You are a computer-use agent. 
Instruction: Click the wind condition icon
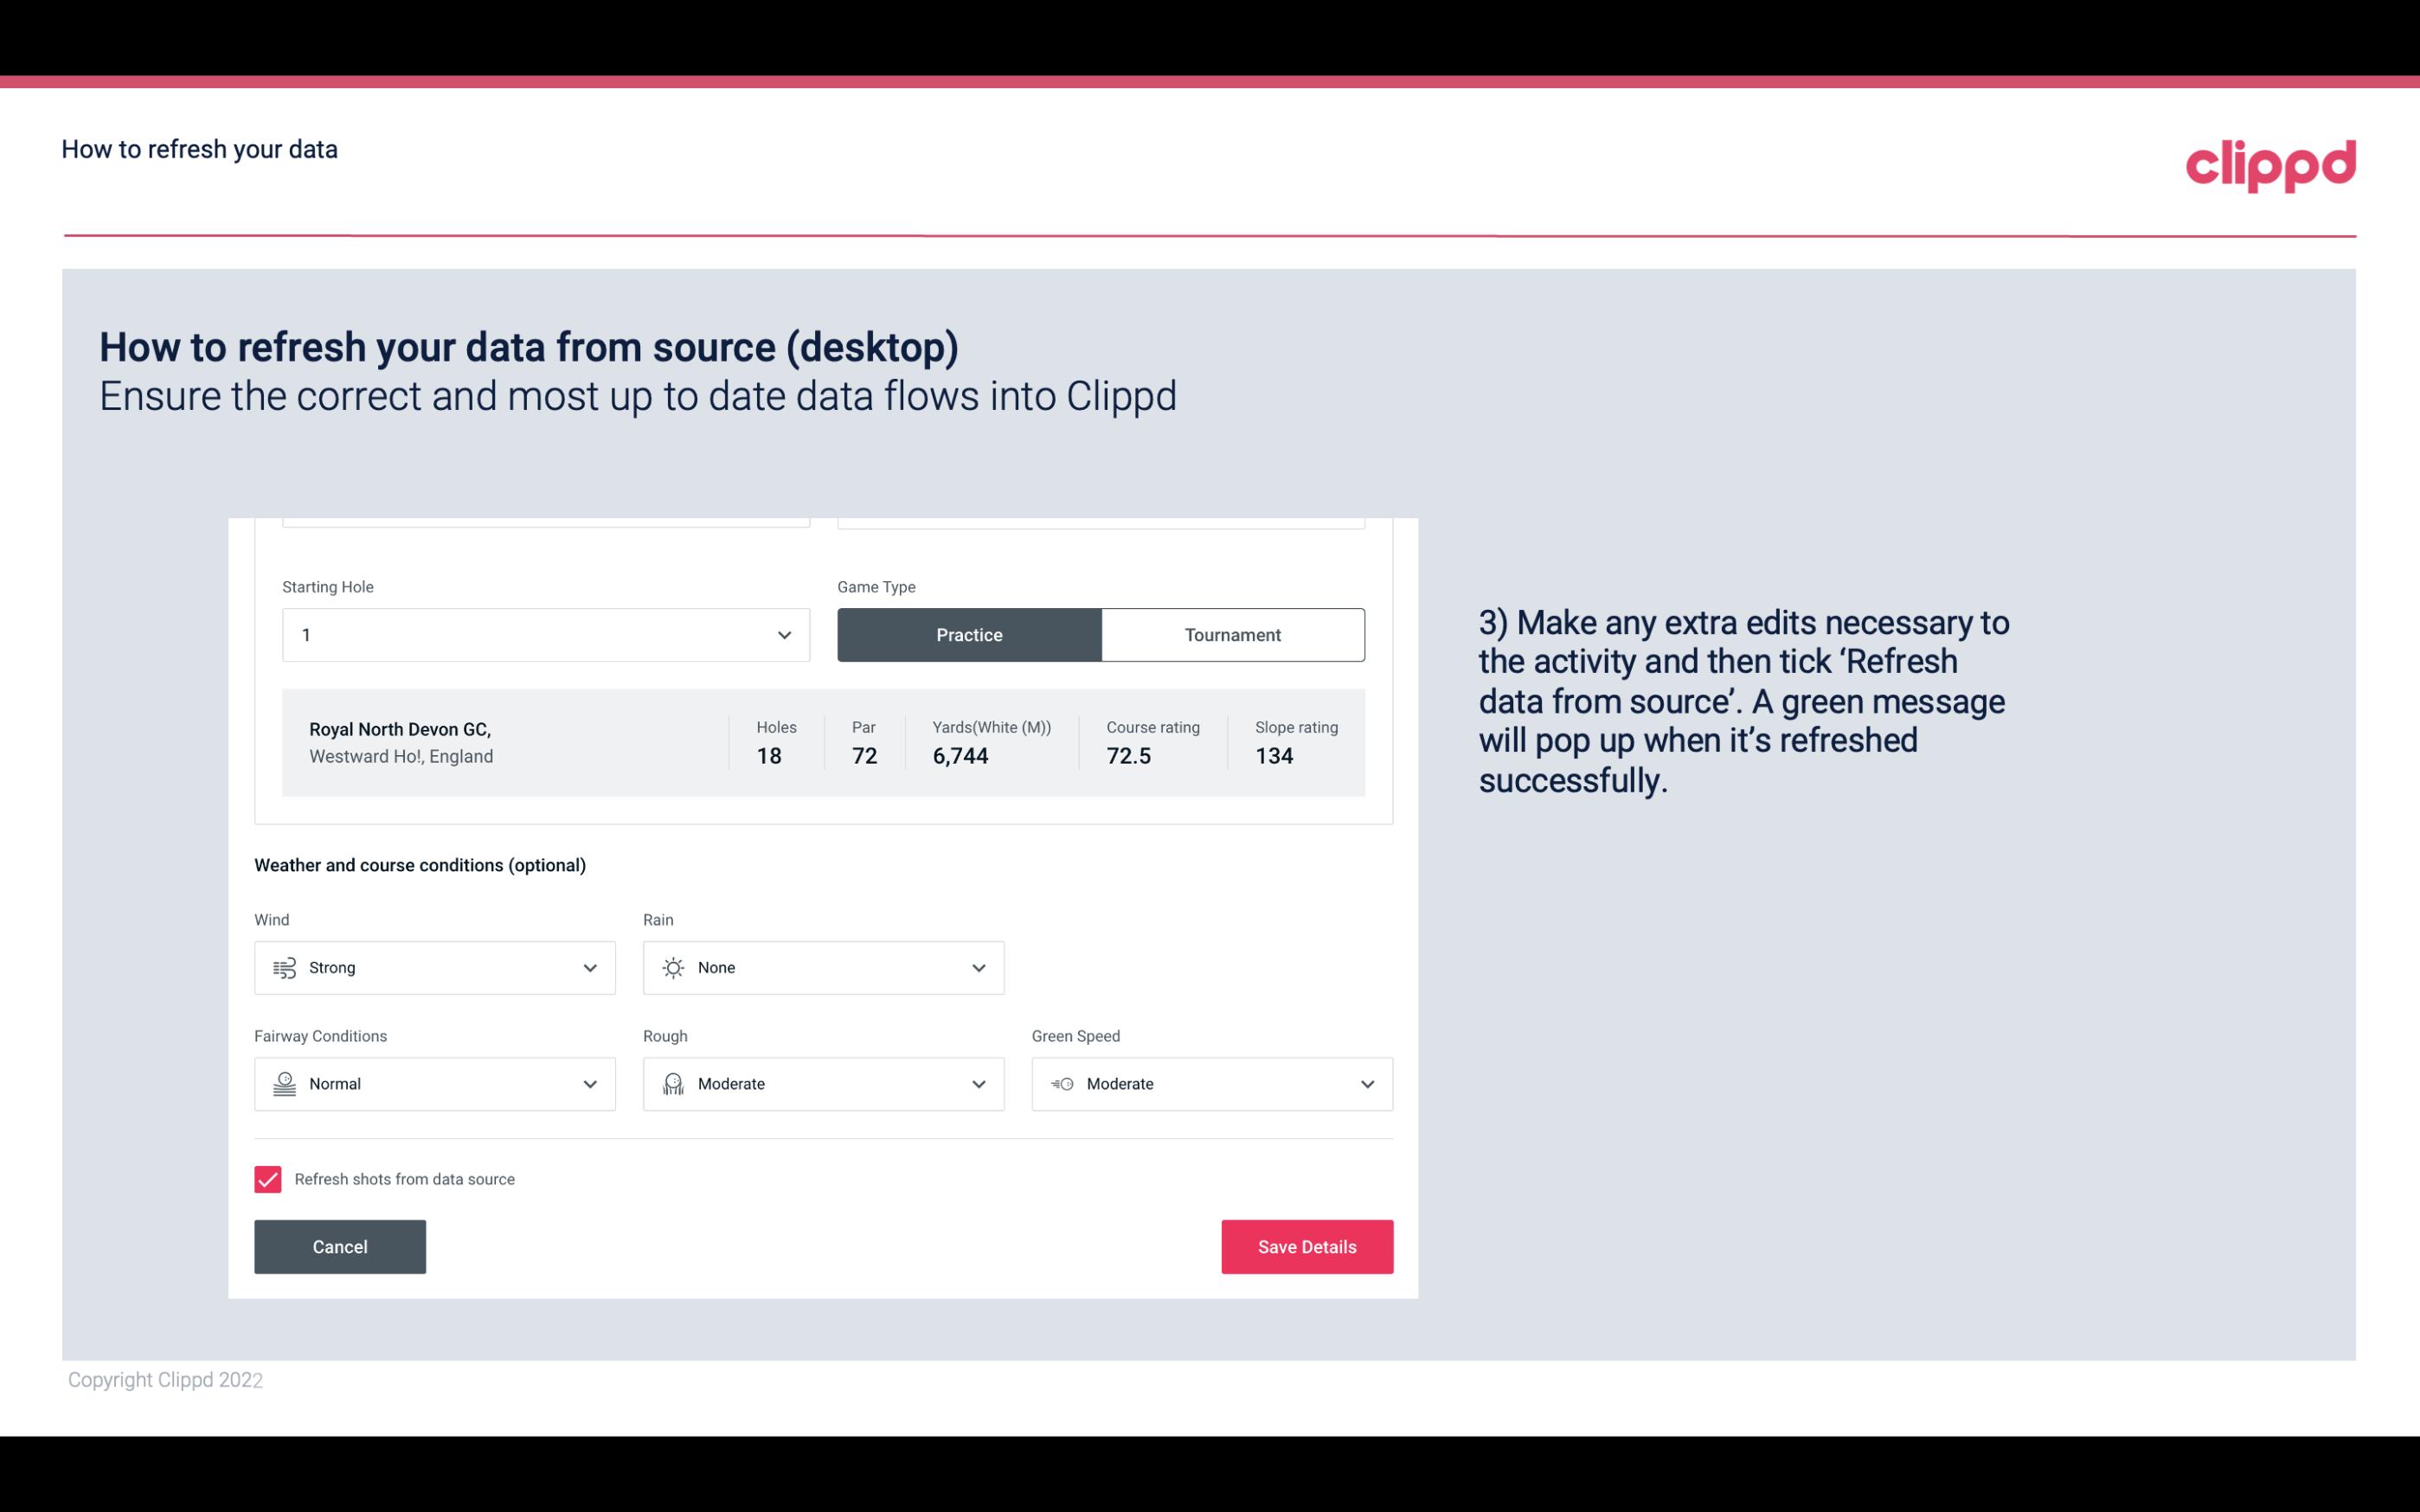click(284, 967)
